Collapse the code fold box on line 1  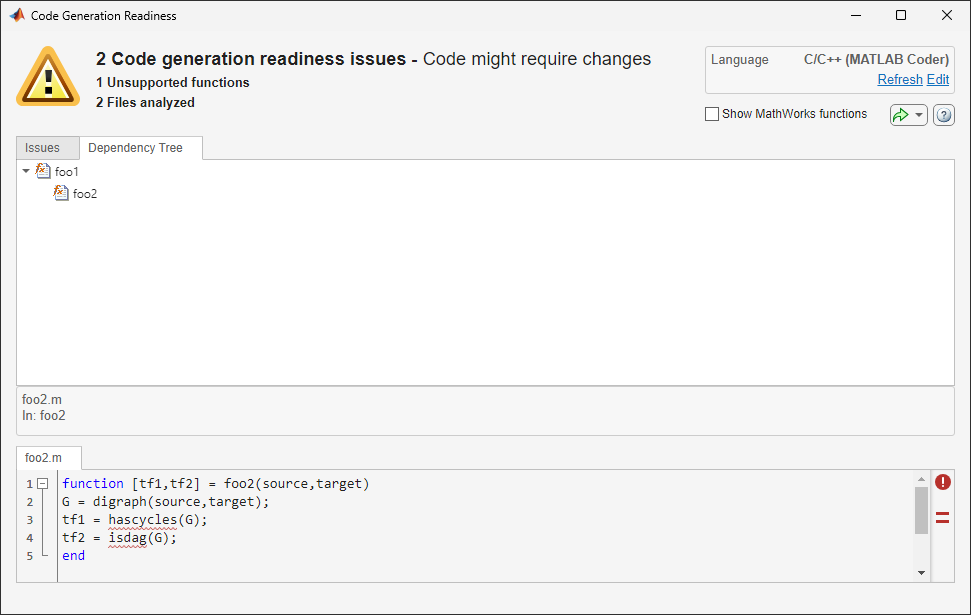pos(41,482)
